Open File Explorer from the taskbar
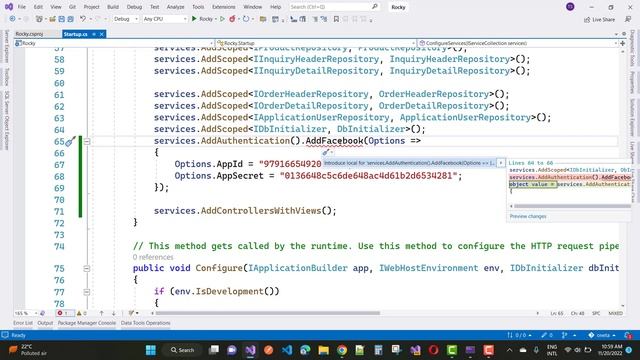Viewport: 640px width, 360px height. point(324,350)
